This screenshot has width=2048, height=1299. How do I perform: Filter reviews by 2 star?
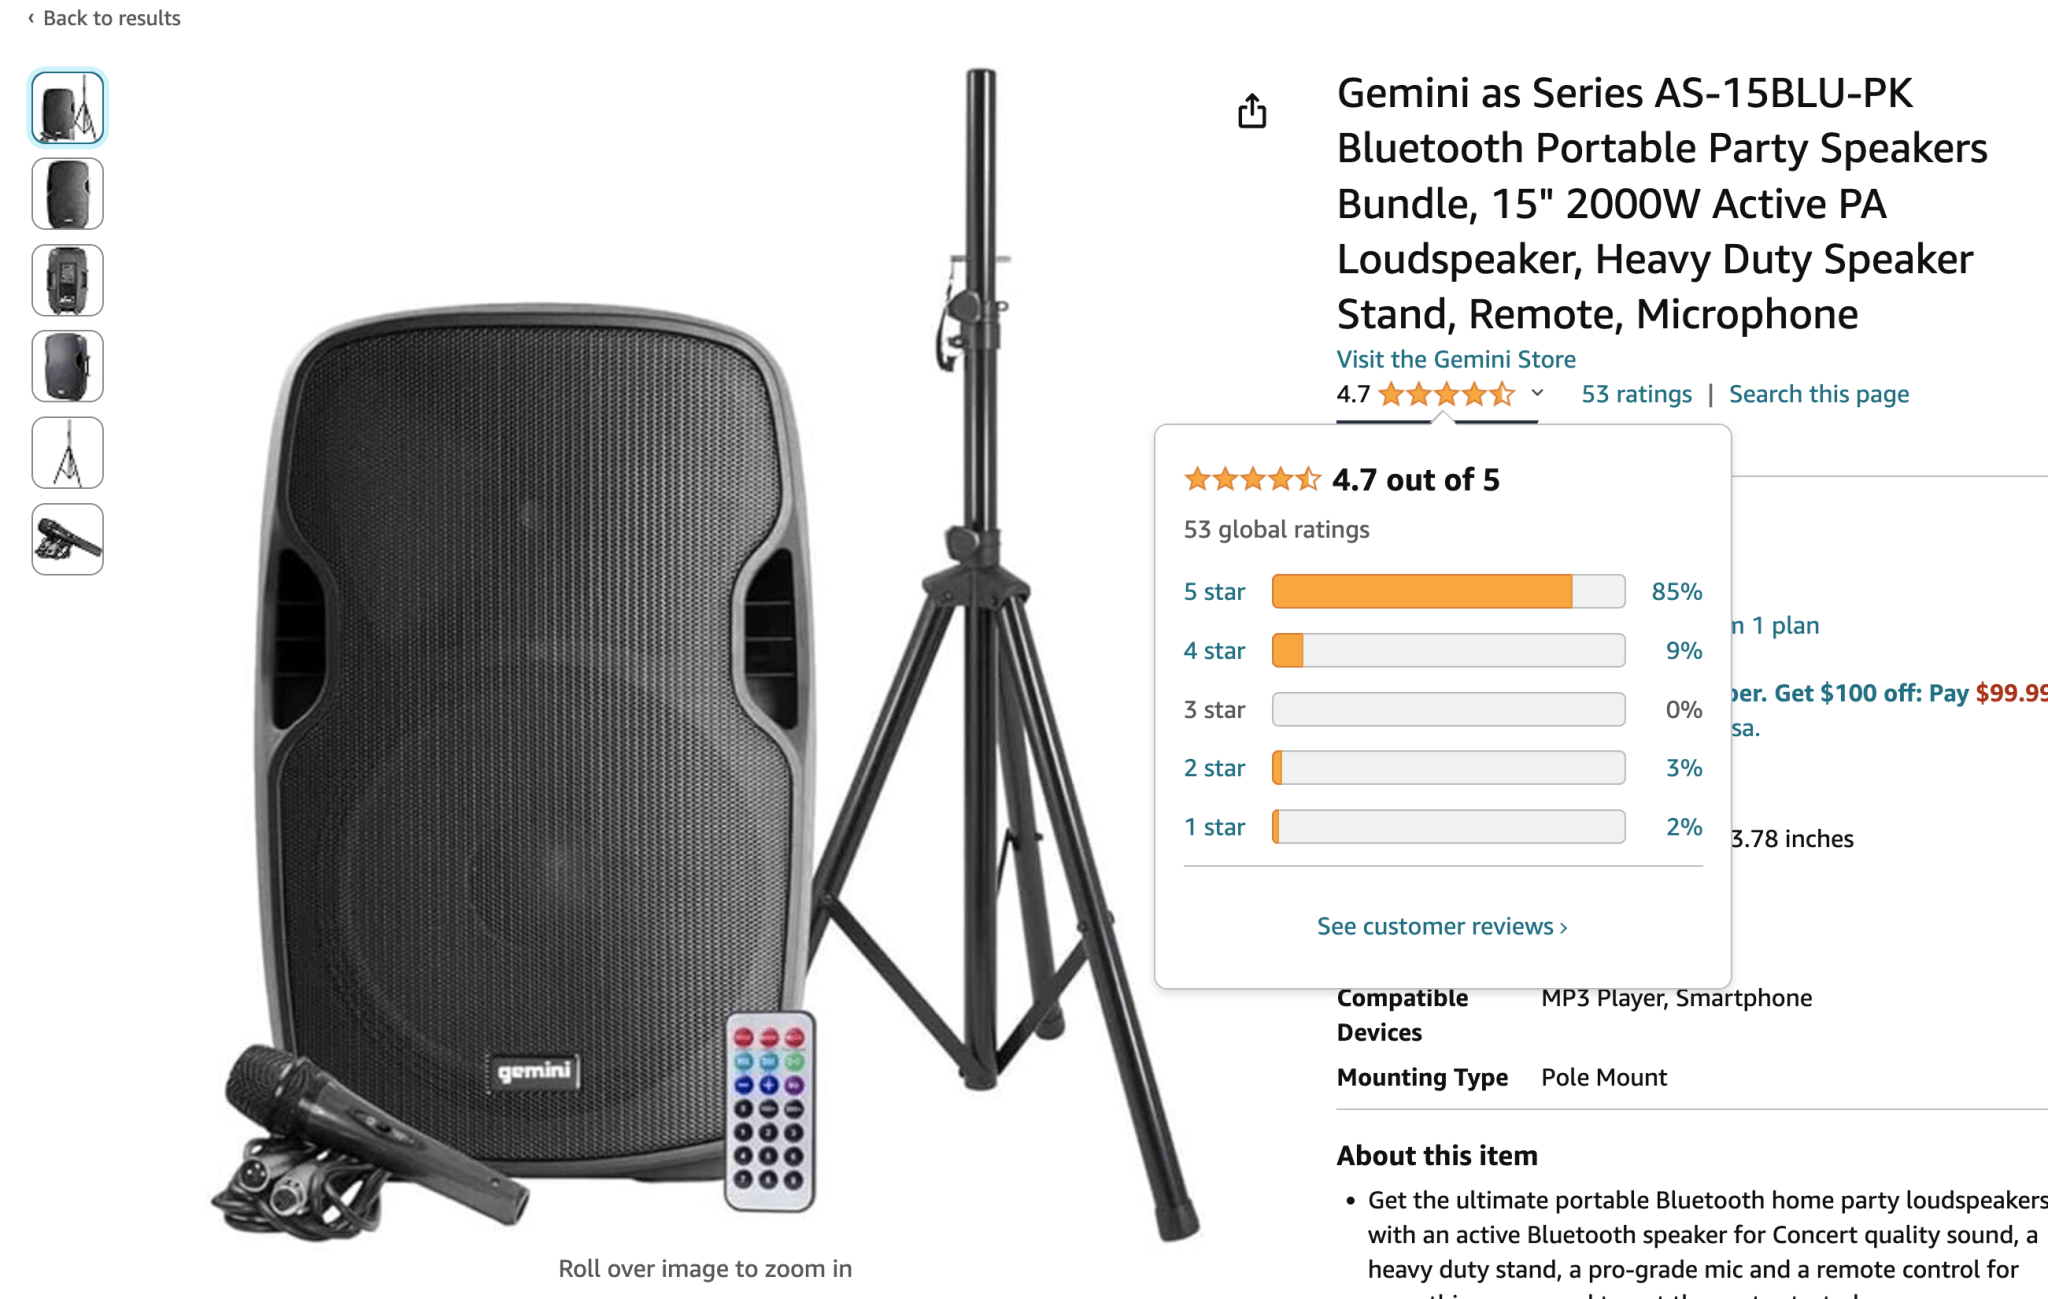1214,768
